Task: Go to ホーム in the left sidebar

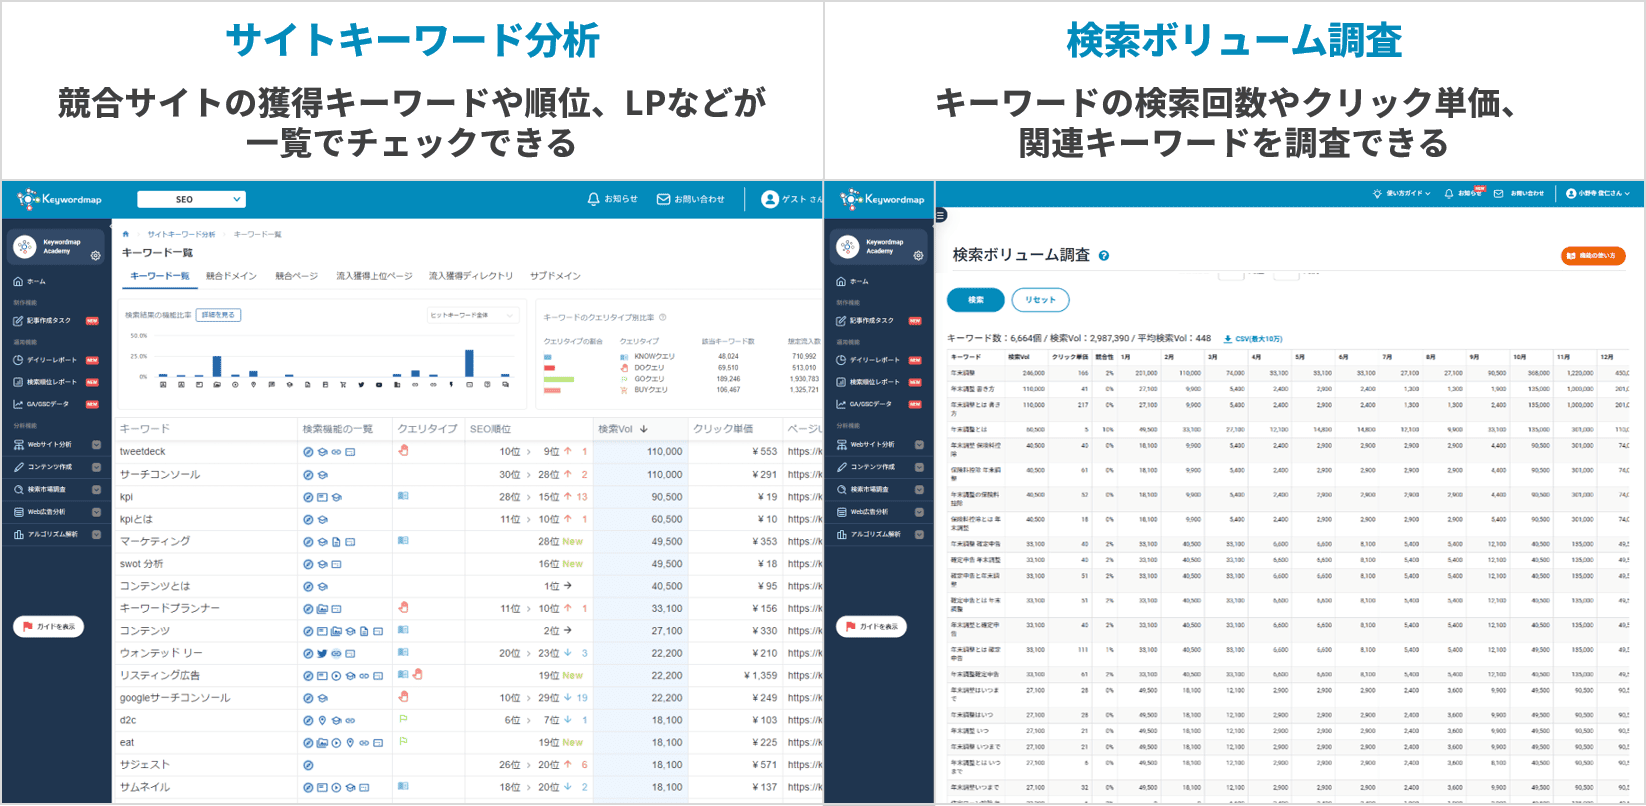Action: [x=30, y=282]
